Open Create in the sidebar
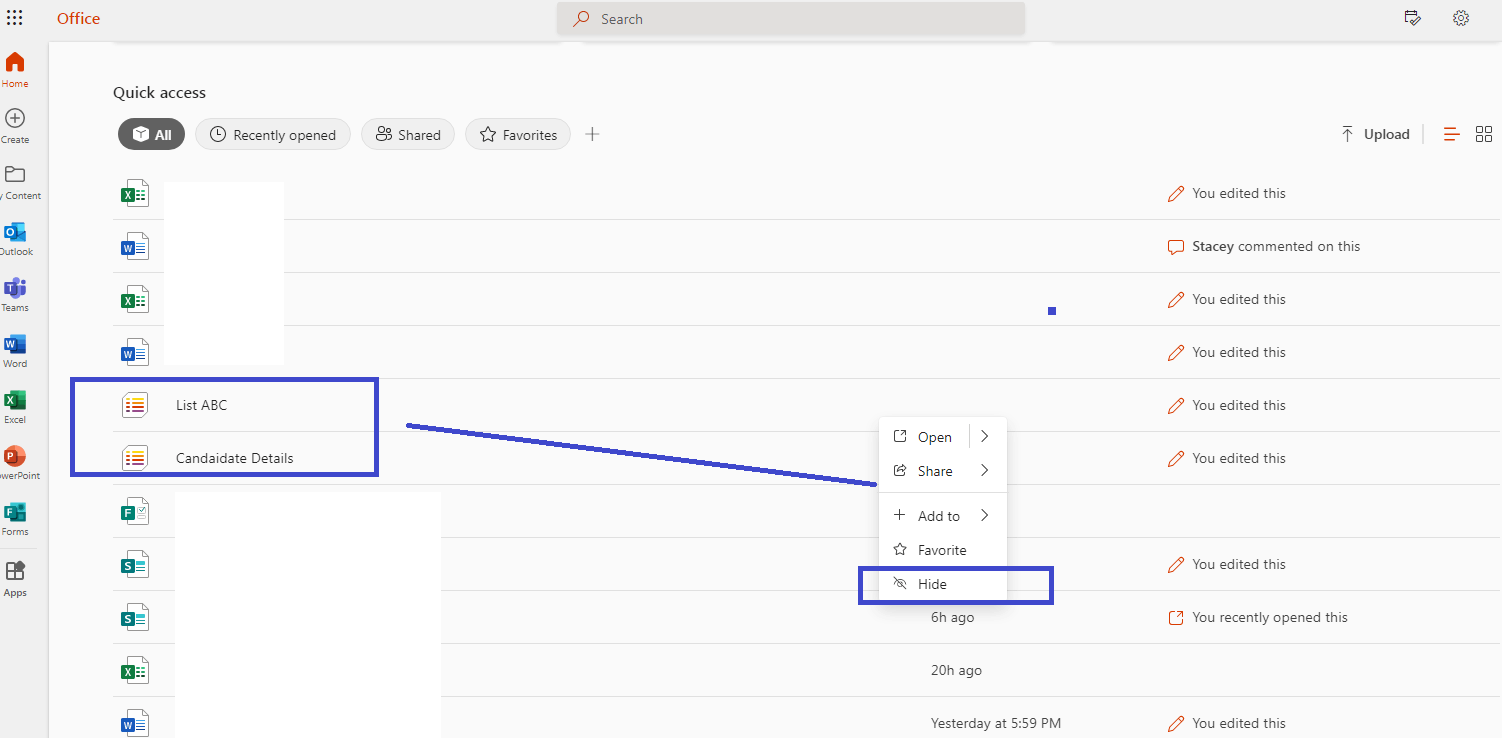This screenshot has width=1502, height=738. [x=15, y=125]
